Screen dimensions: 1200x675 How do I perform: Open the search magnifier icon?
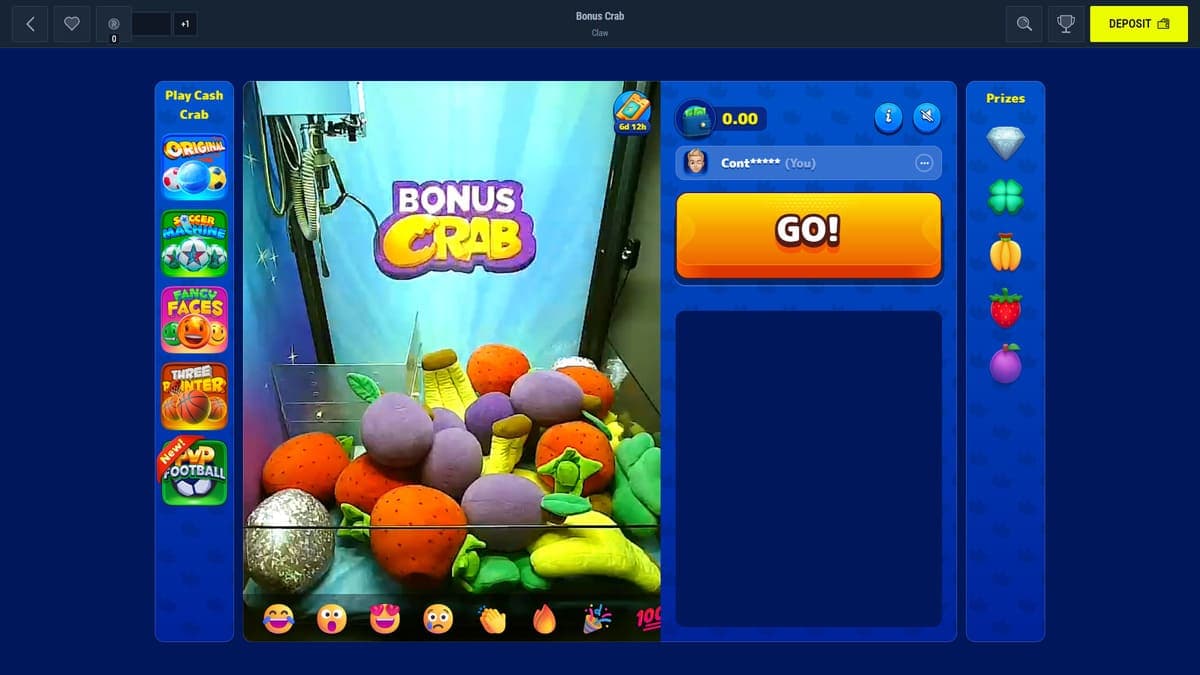(1024, 24)
